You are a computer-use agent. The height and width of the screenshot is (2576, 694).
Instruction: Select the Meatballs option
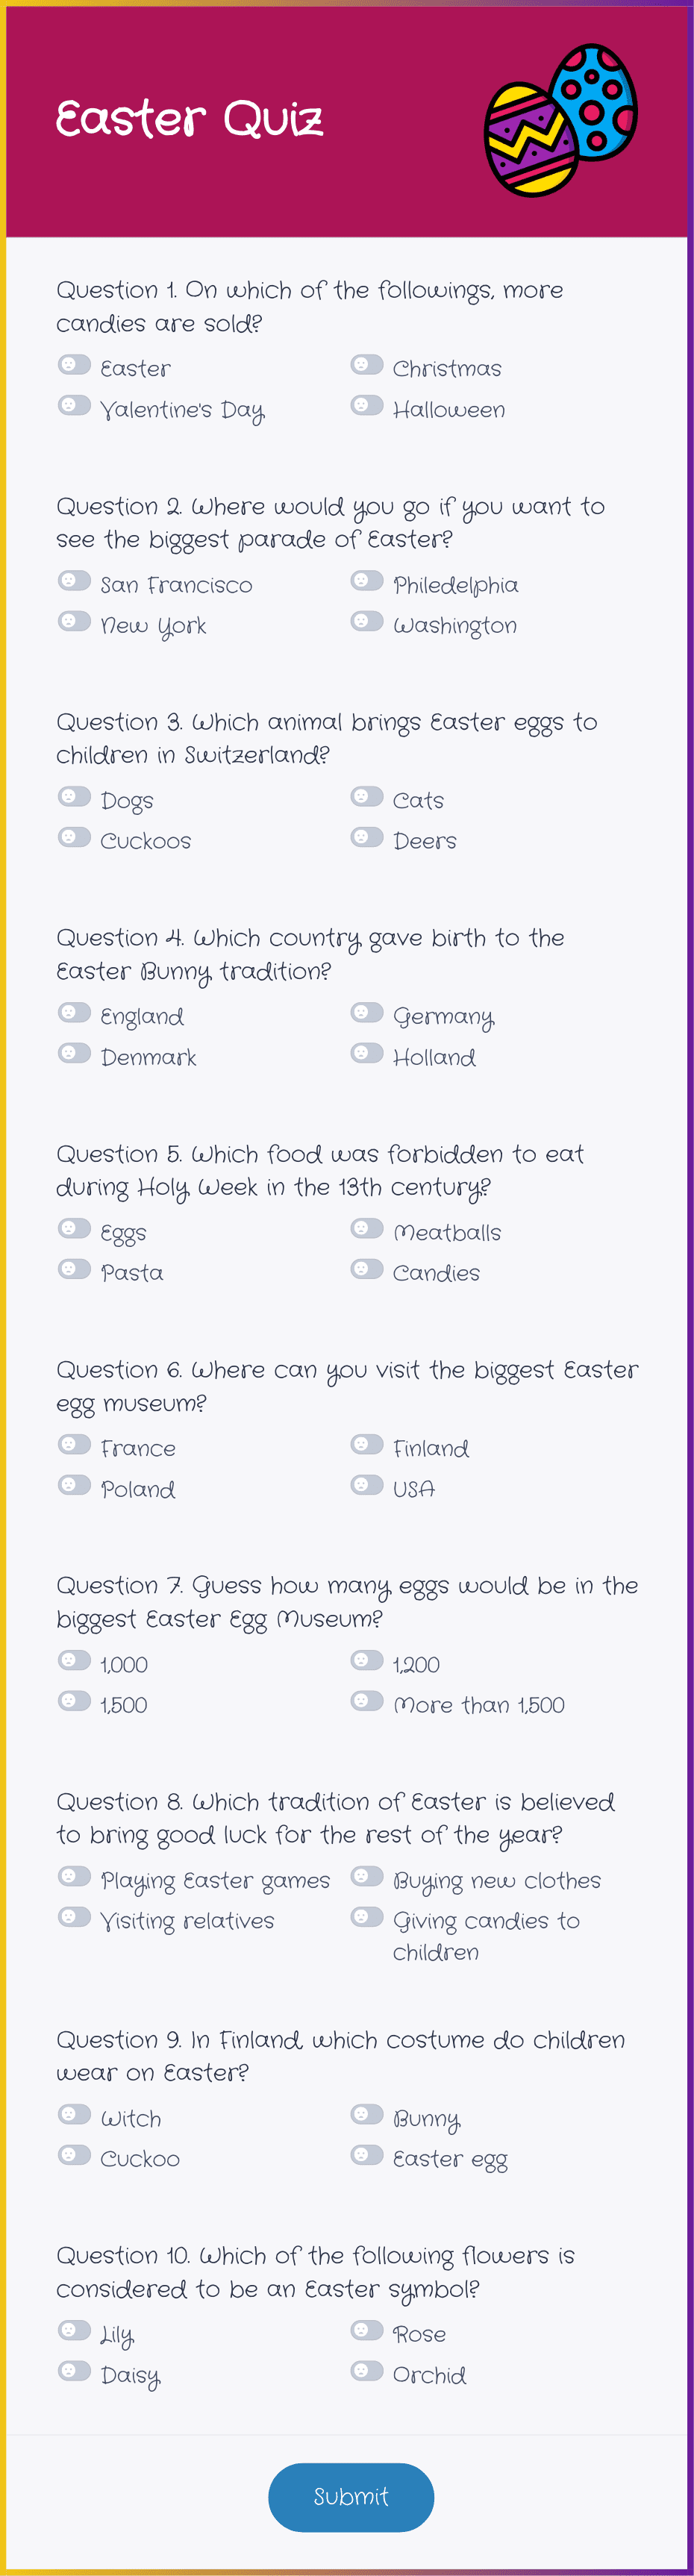pos(367,1228)
